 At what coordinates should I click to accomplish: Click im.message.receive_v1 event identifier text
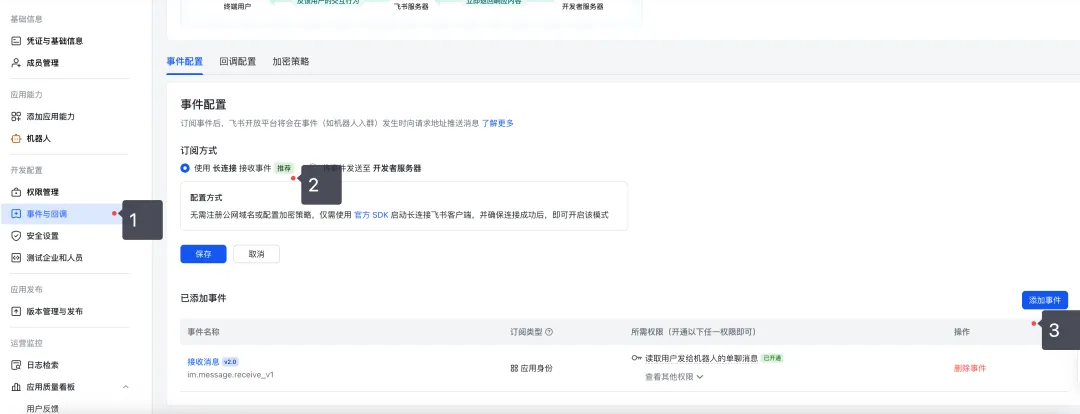(231, 375)
